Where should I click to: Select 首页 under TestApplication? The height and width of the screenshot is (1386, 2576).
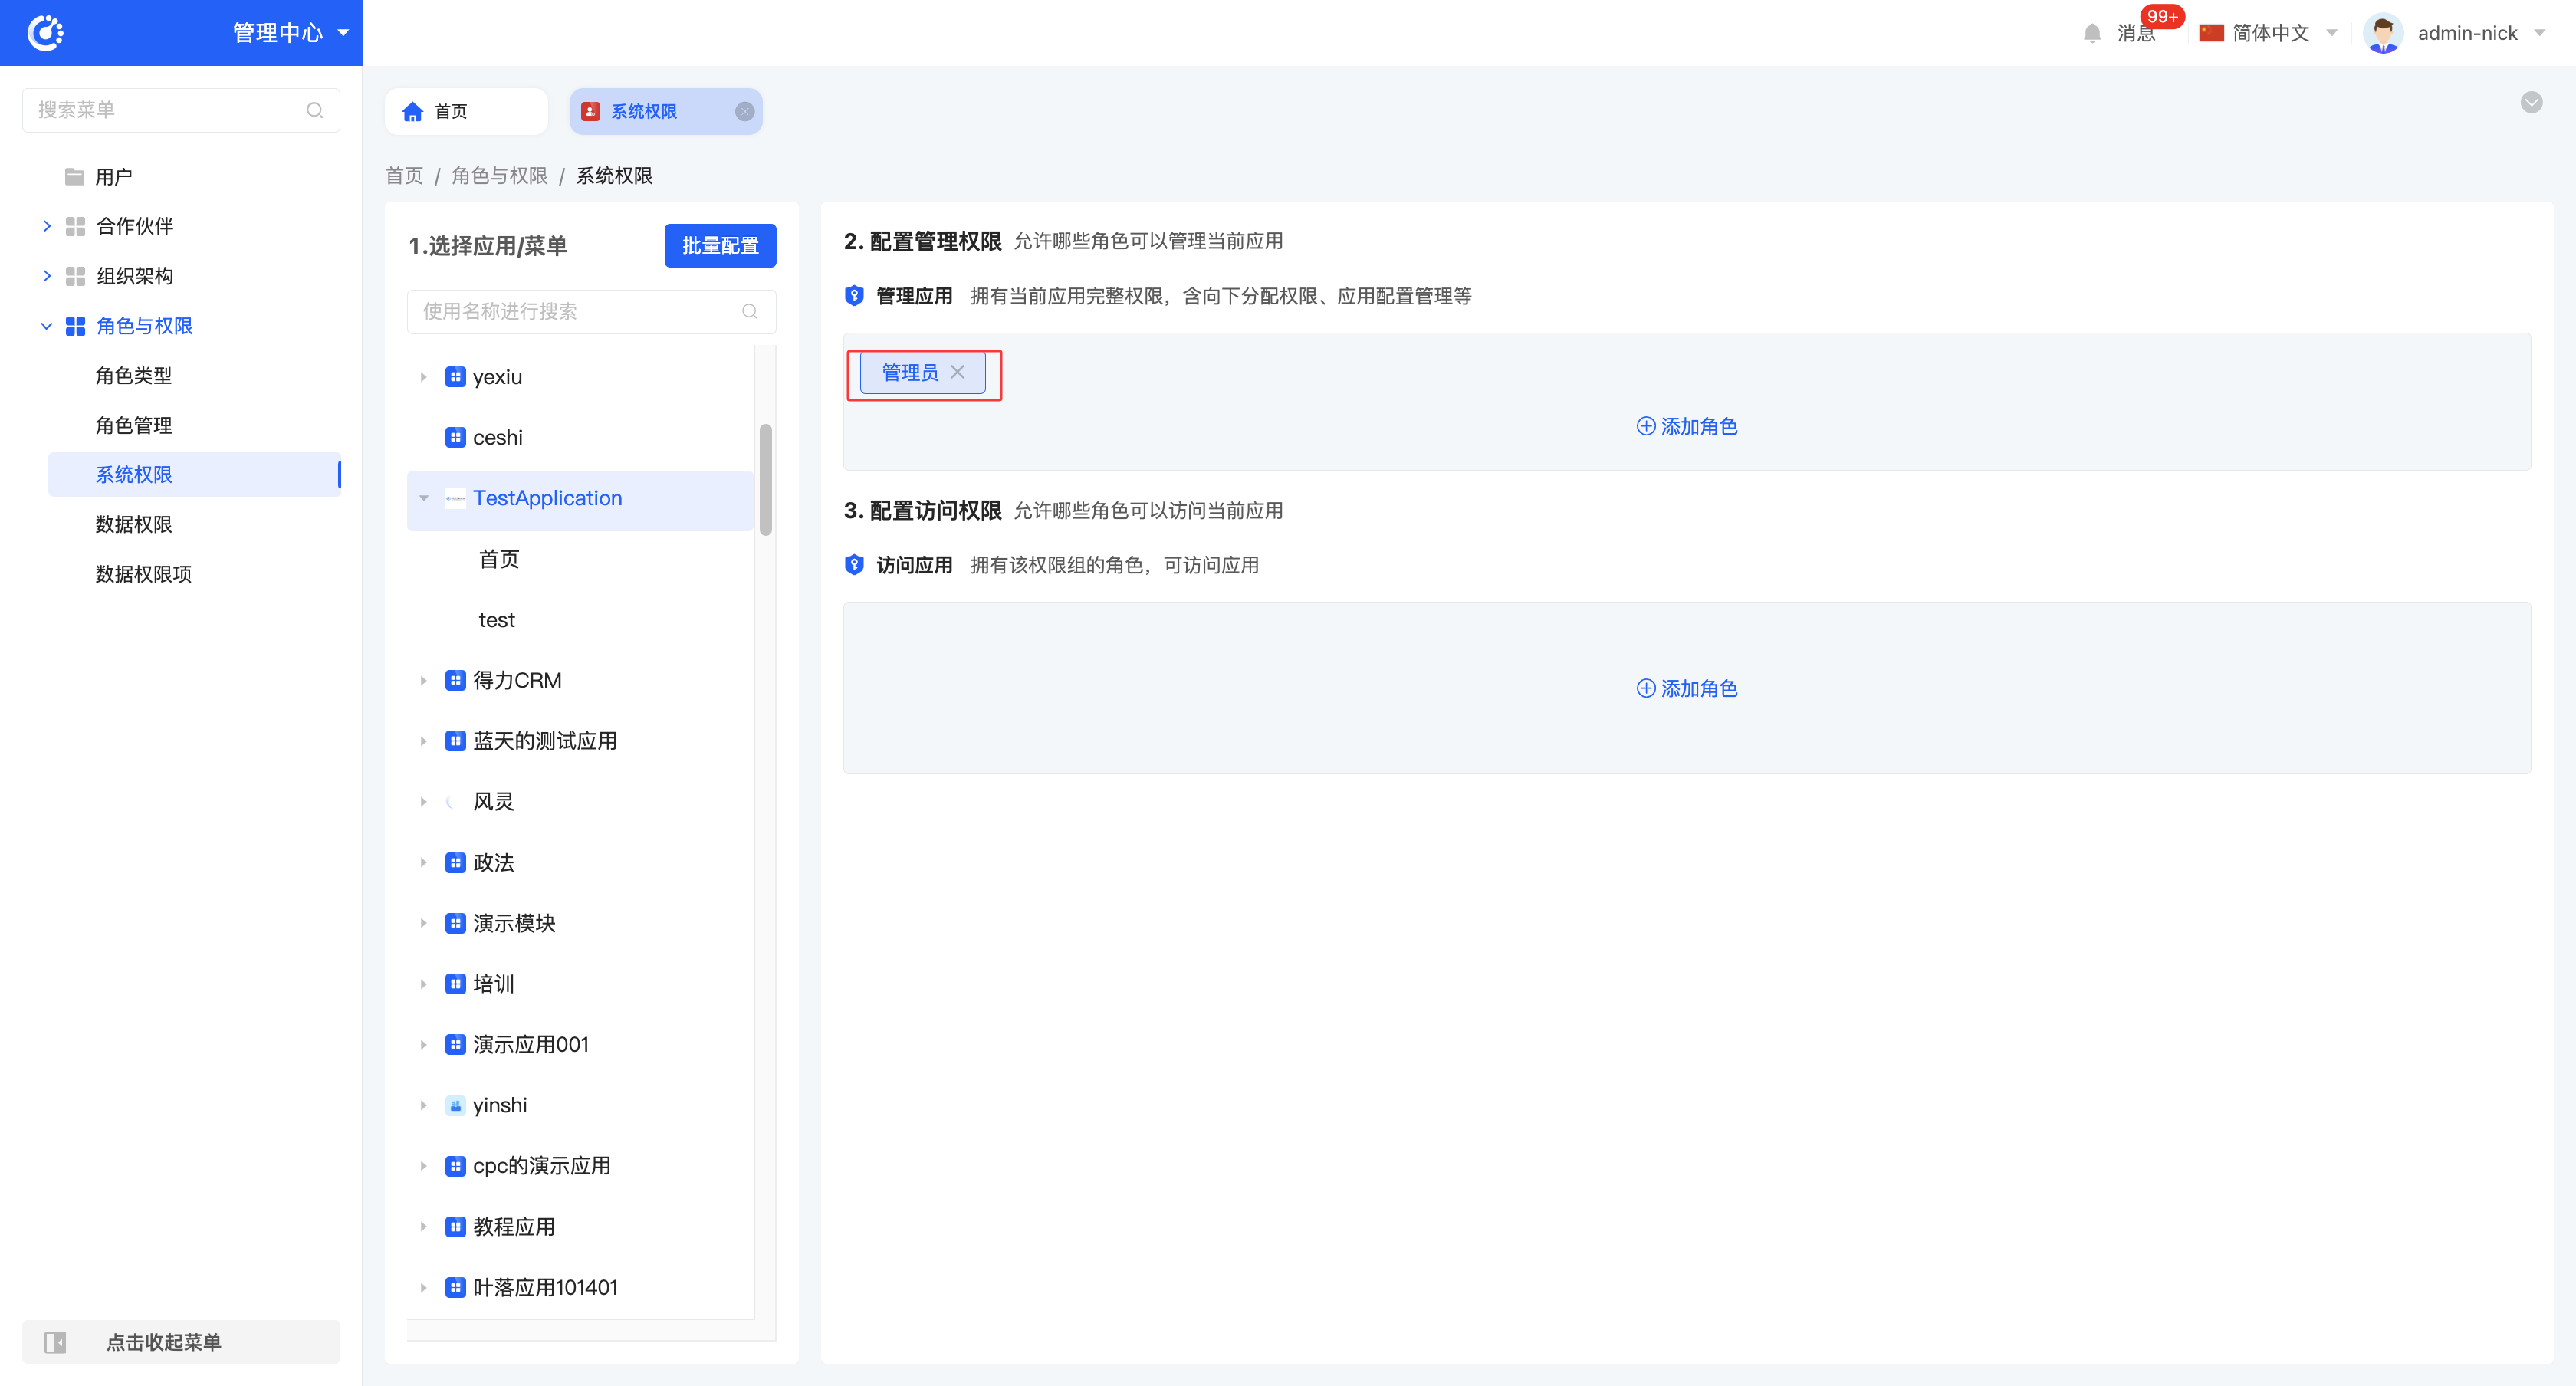499,559
